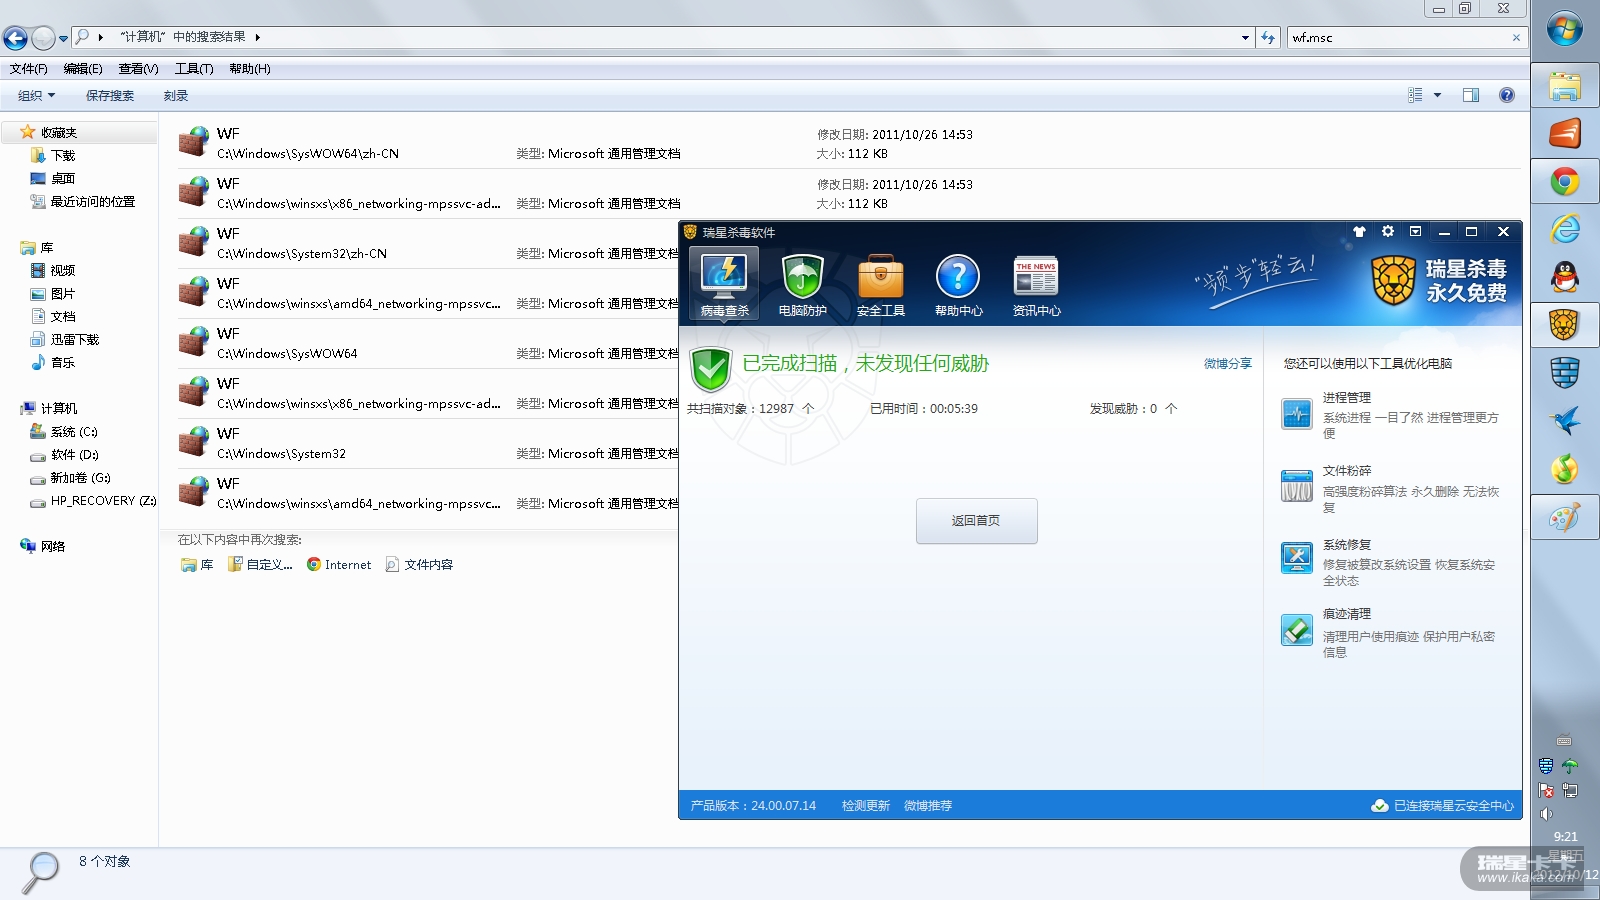The width and height of the screenshot is (1600, 900).
Task: Search again on Internet
Action: [x=339, y=565]
